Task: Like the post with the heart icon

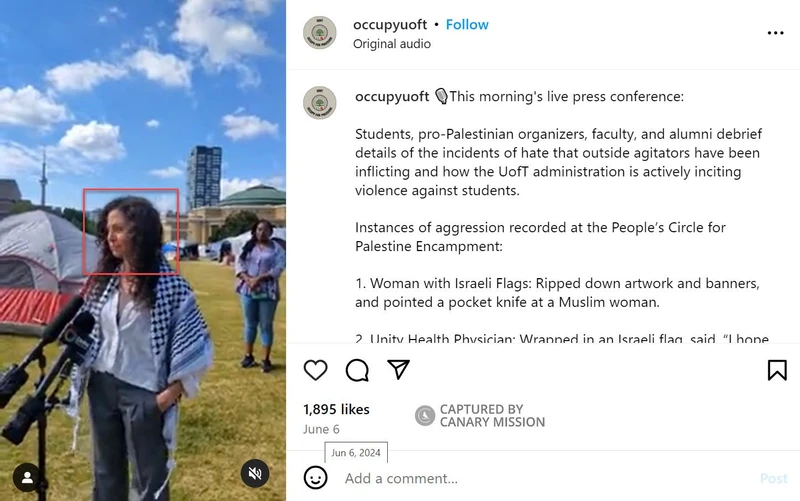Action: tap(315, 370)
